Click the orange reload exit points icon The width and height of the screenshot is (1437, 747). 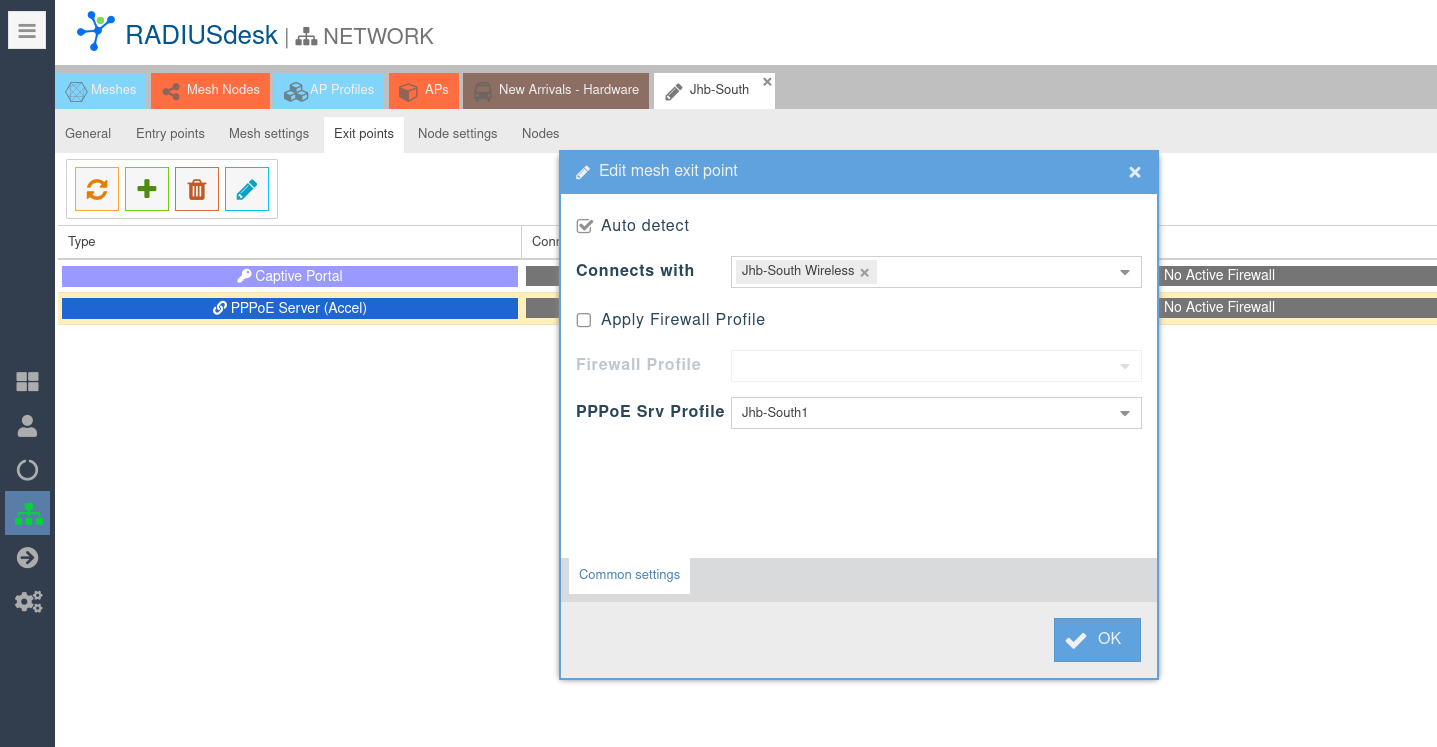tap(97, 189)
